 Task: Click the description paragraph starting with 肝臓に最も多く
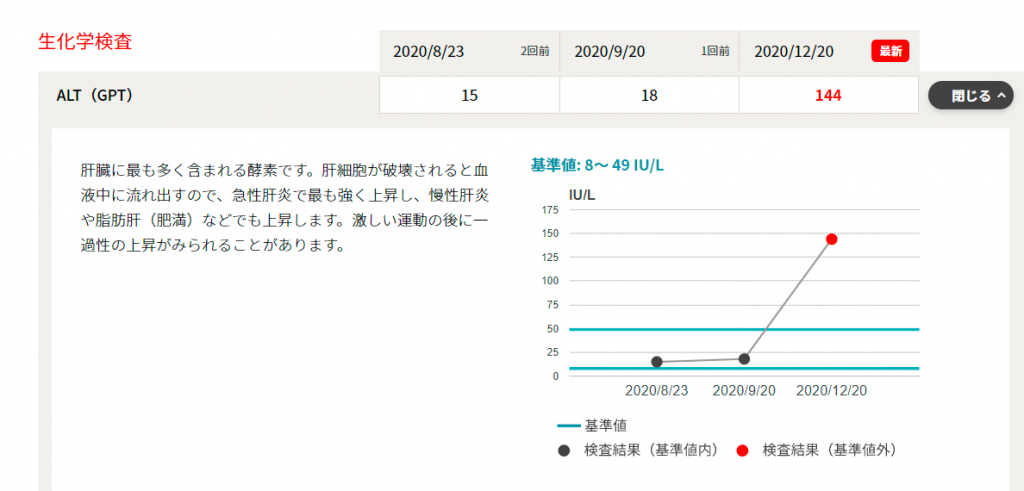click(x=284, y=209)
